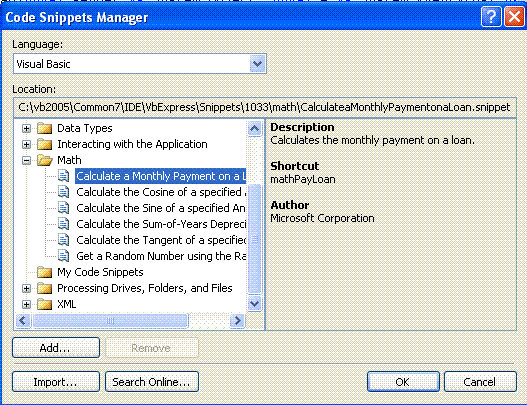
Task: Select Calculate the Tangent snippet item
Action: click(161, 240)
